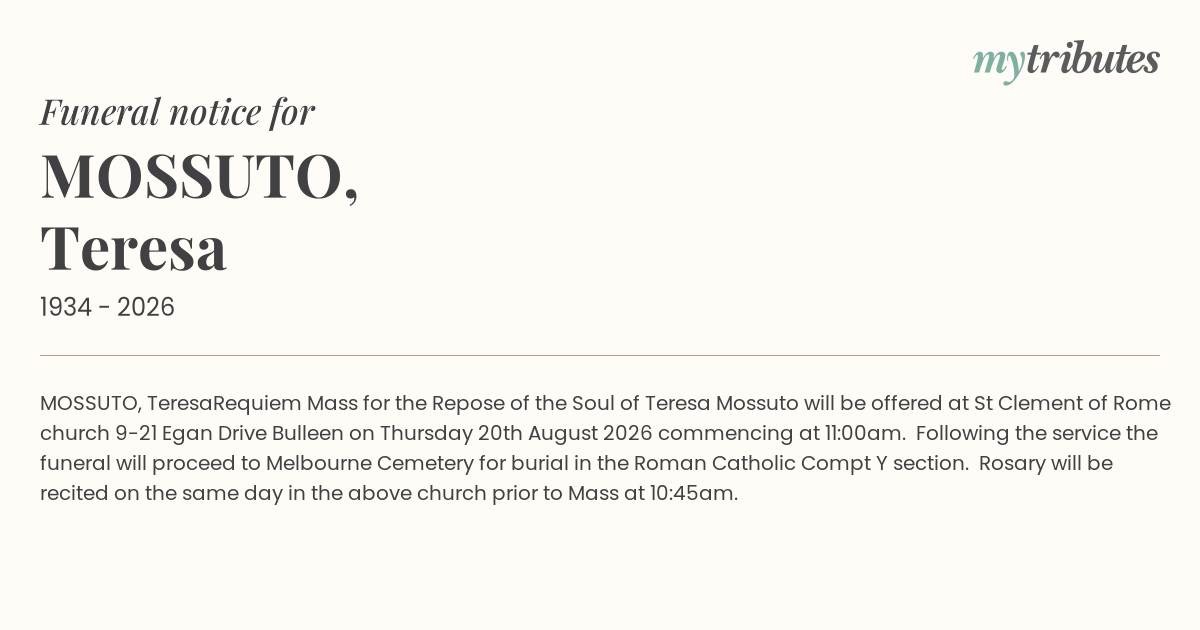Select the first name Teresa in title
1200x630 pixels.
[134, 248]
